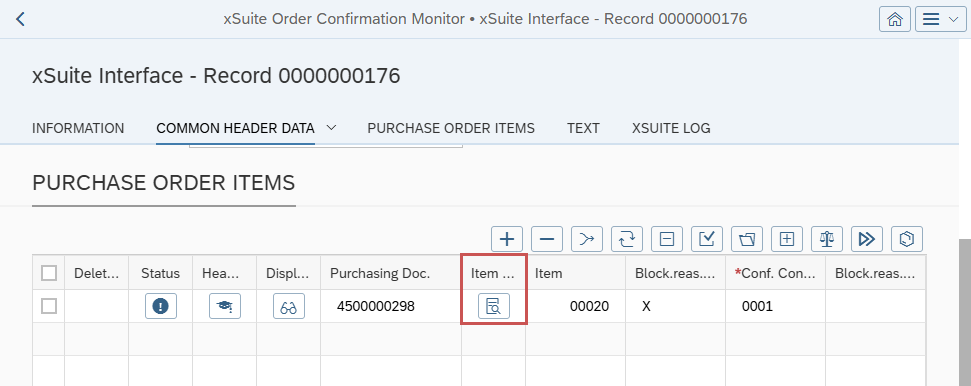
Task: Remove a row with the minus button
Action: point(547,239)
